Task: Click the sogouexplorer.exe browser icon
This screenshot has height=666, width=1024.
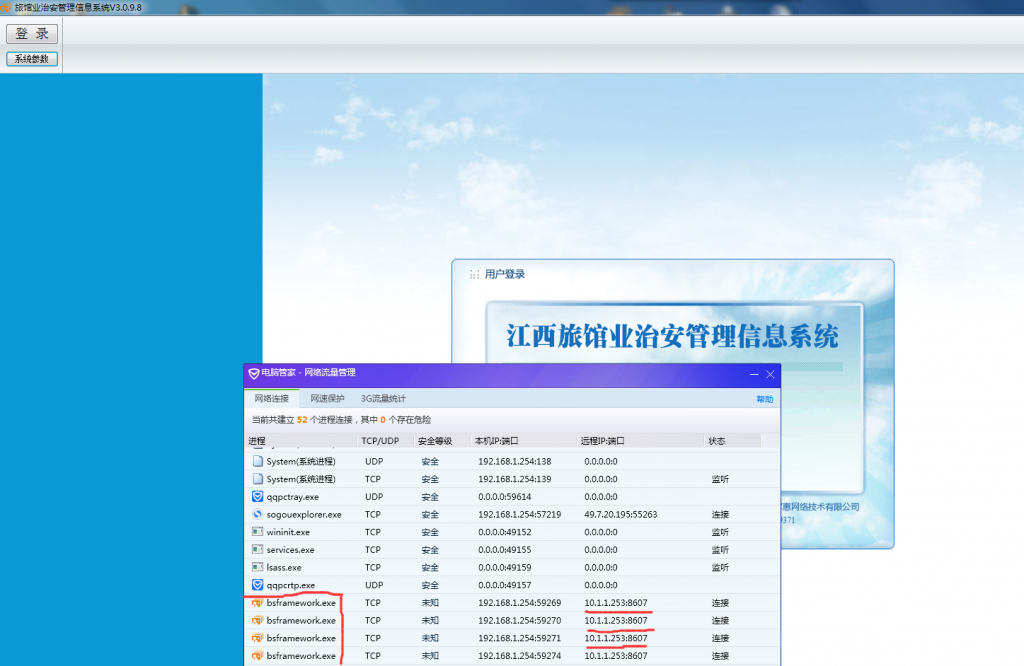Action: pyautogui.click(x=257, y=514)
